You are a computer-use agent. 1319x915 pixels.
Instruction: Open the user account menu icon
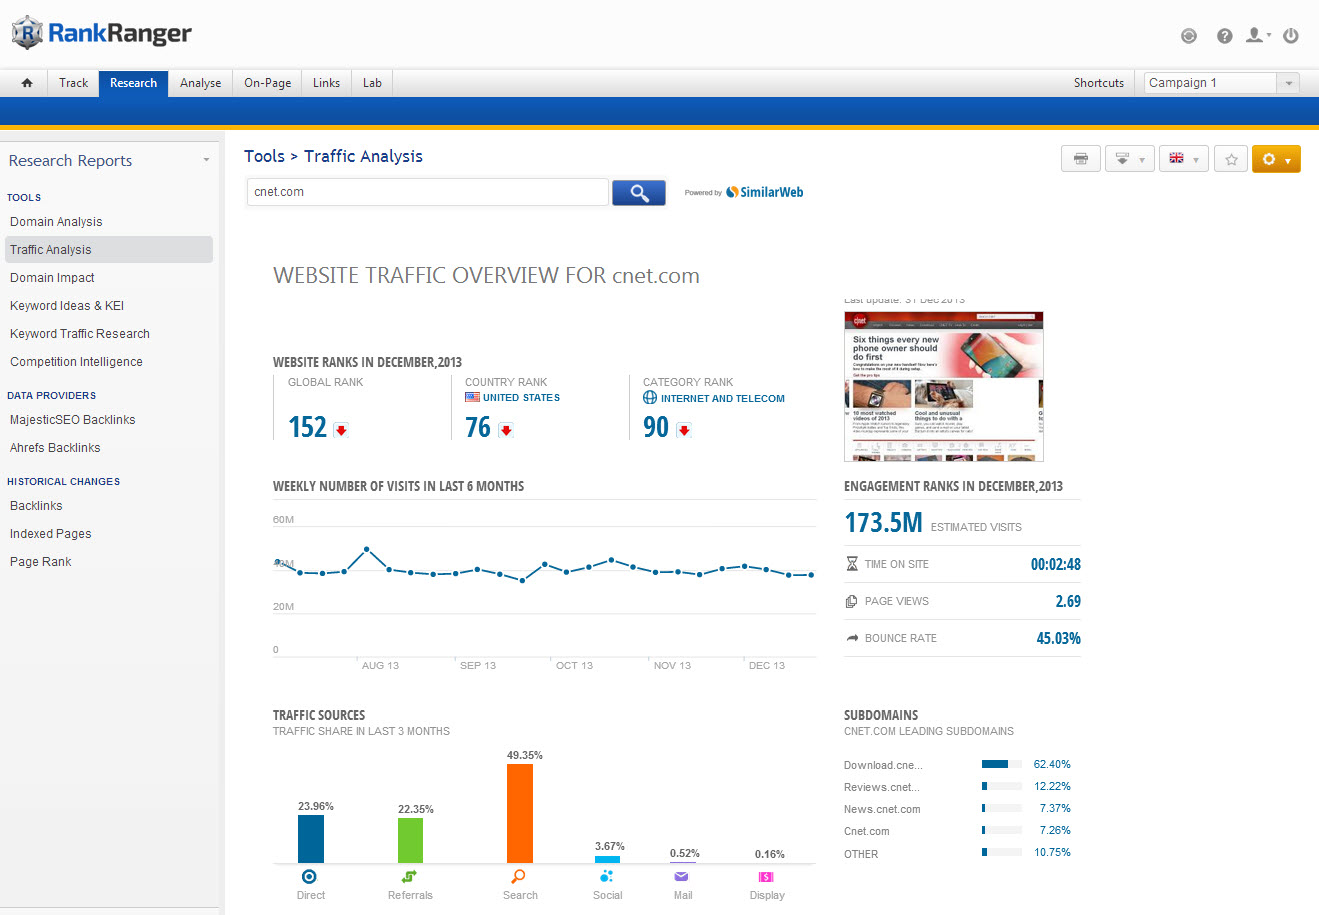(1258, 35)
